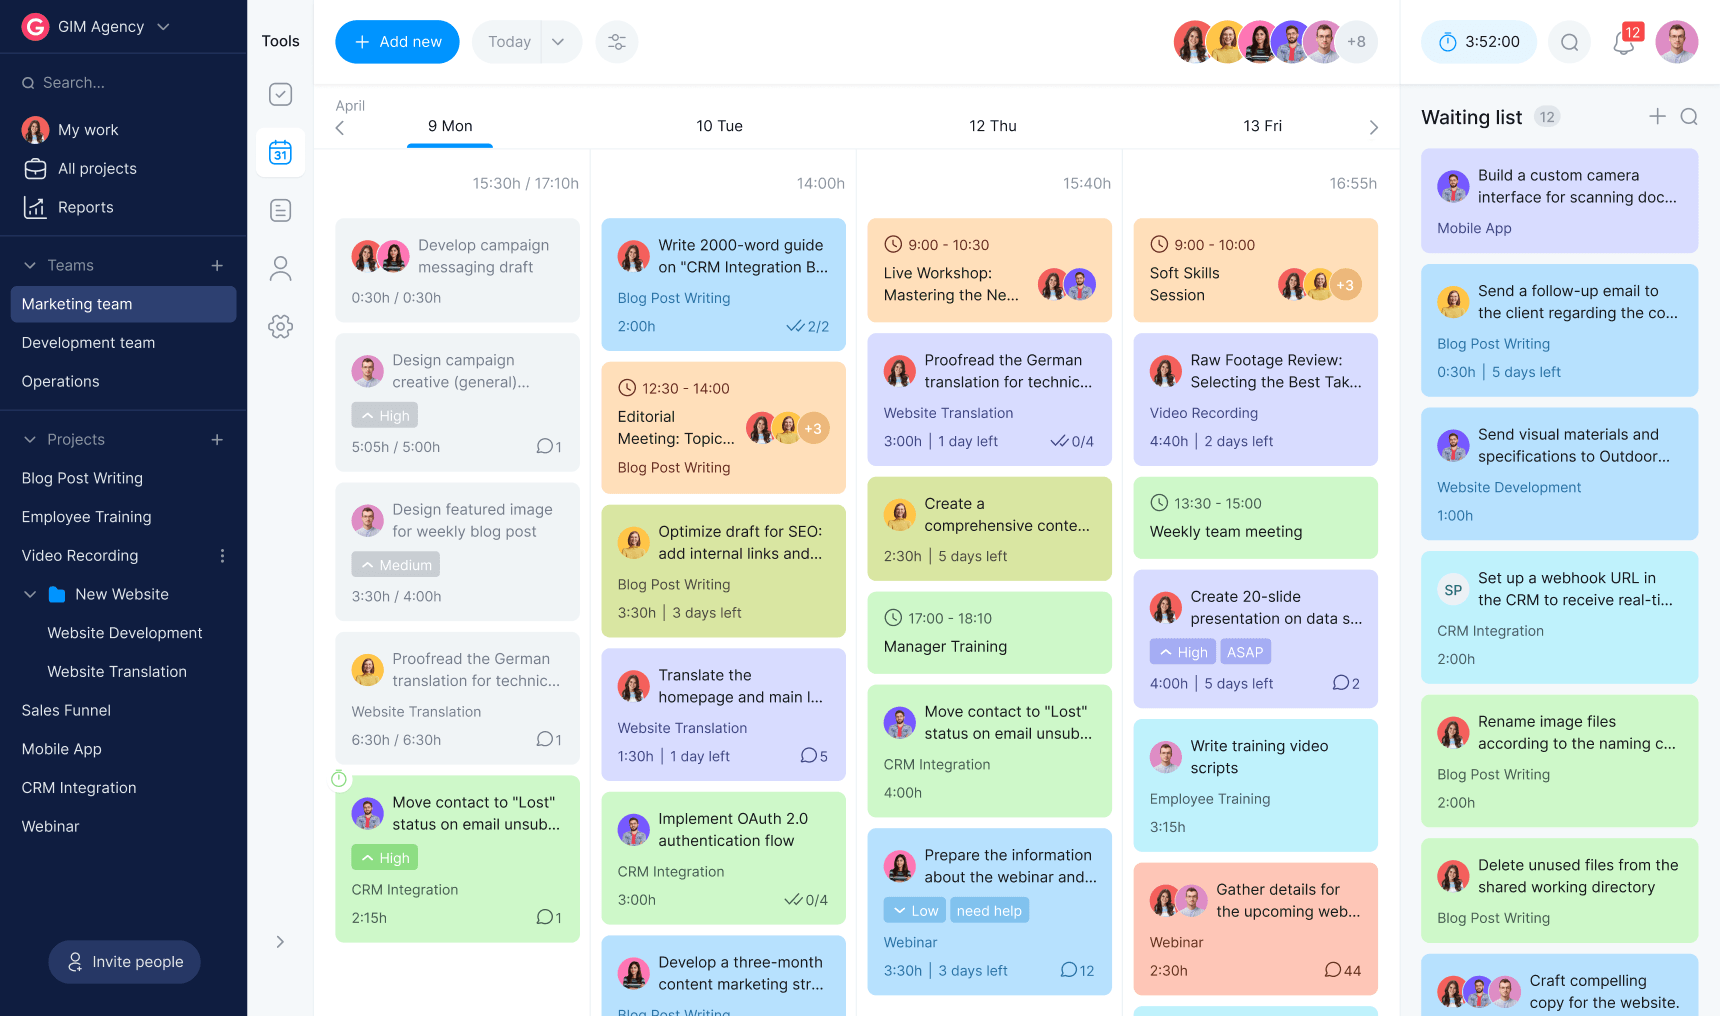Open Reports chart icon in sidebar
The image size is (1720, 1016).
pyautogui.click(x=35, y=207)
